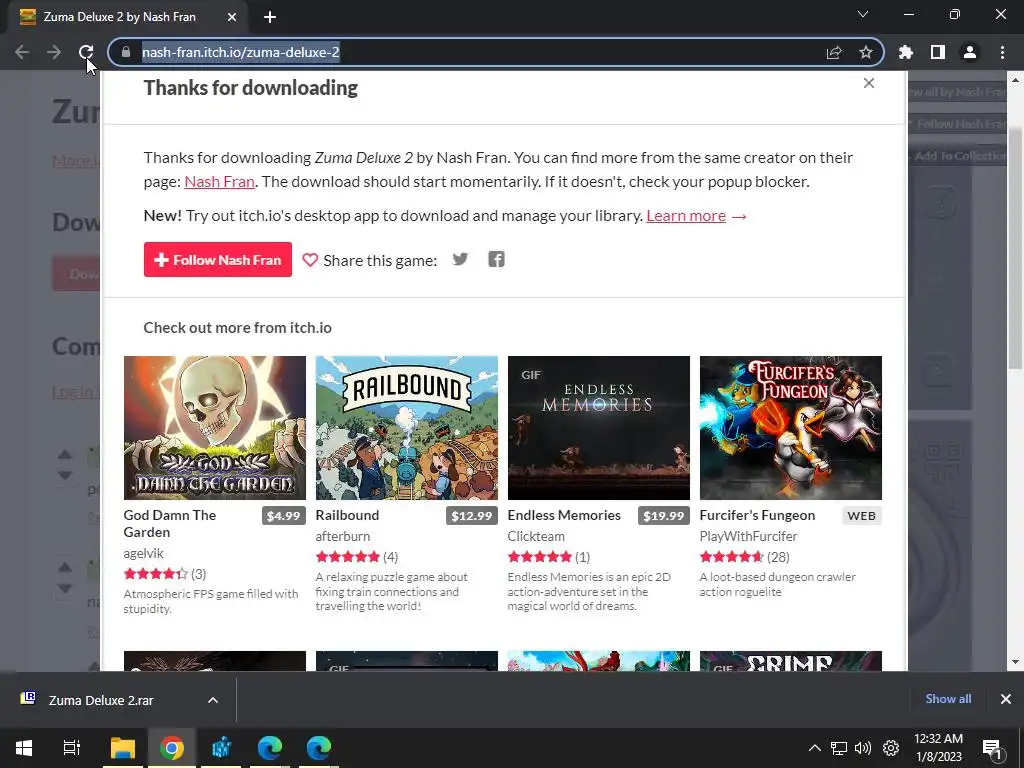The image size is (1024, 768).
Task: Click the God Damn The Garden title
Action: [170, 524]
